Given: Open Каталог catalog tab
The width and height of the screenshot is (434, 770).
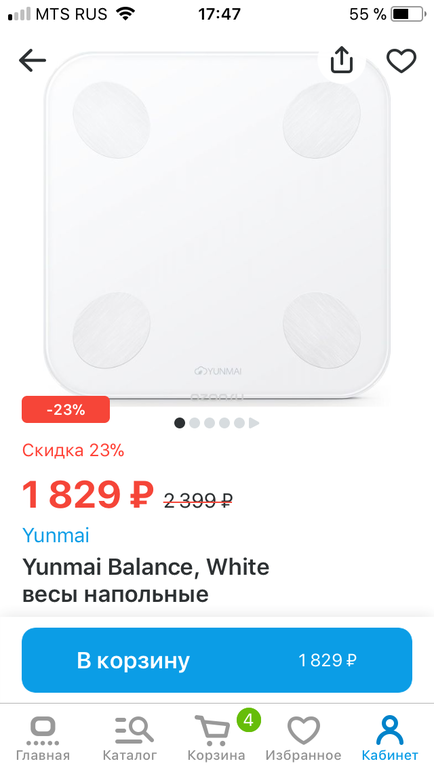Looking at the screenshot, I should point(130,738).
